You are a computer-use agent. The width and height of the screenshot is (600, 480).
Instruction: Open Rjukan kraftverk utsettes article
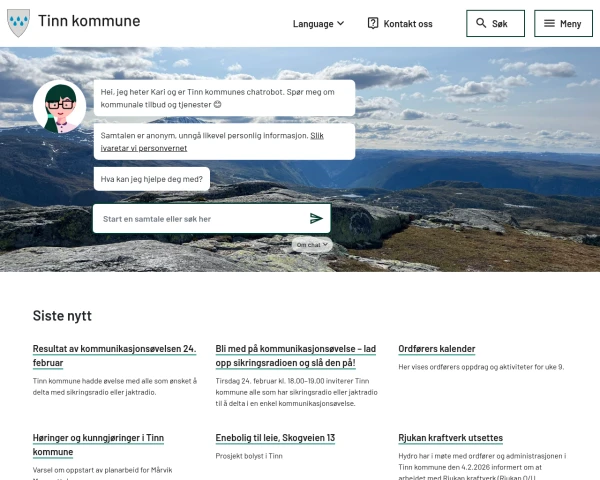(x=450, y=438)
